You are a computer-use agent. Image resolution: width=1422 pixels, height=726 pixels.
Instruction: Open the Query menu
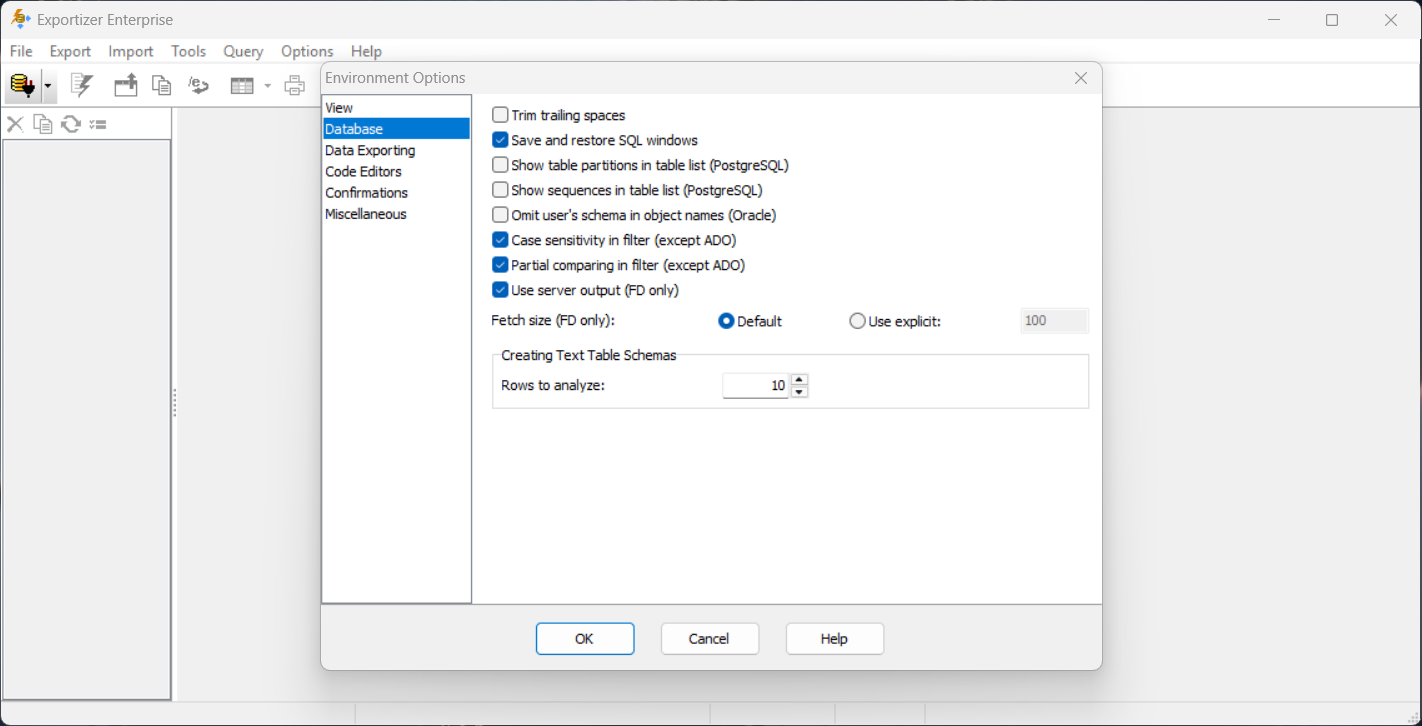pos(243,51)
